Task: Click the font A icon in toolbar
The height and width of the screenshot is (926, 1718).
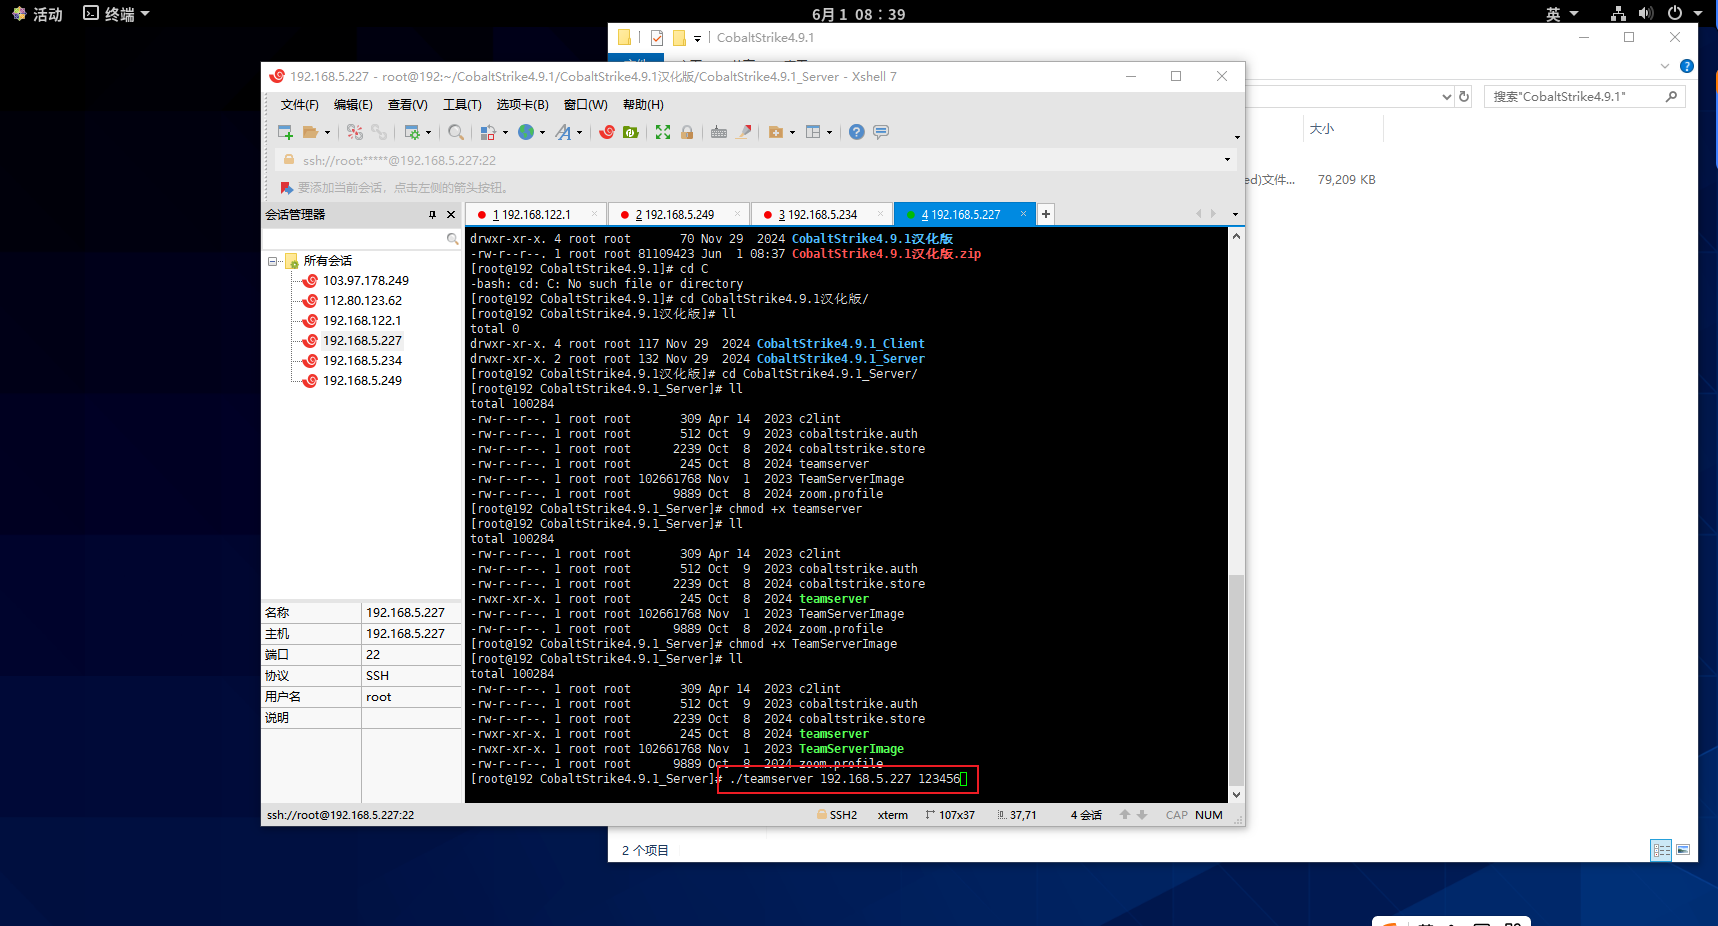Action: (x=564, y=132)
